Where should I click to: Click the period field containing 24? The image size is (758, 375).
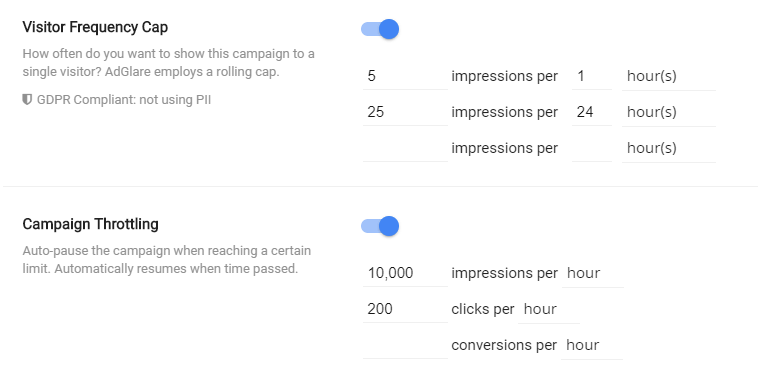(x=592, y=113)
